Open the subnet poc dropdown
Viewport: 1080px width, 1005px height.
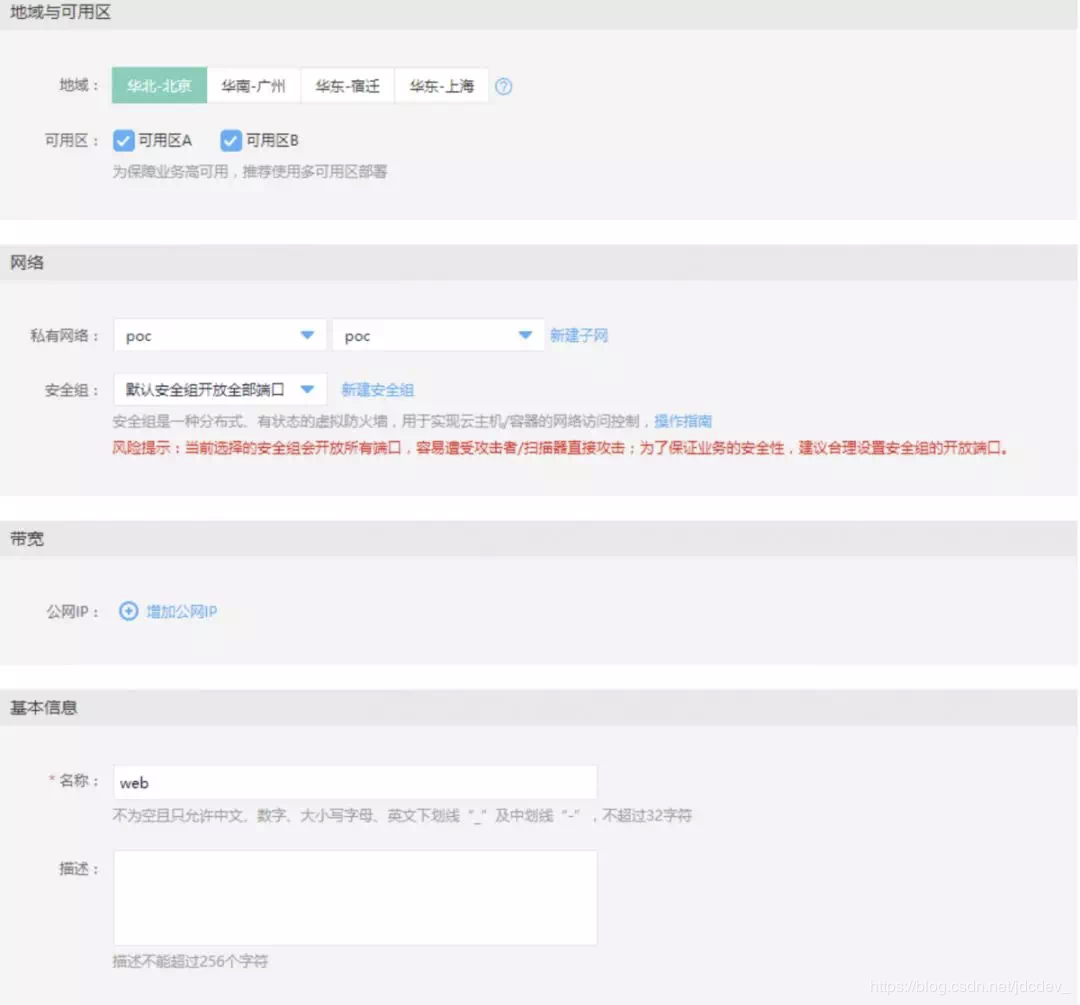(x=438, y=335)
